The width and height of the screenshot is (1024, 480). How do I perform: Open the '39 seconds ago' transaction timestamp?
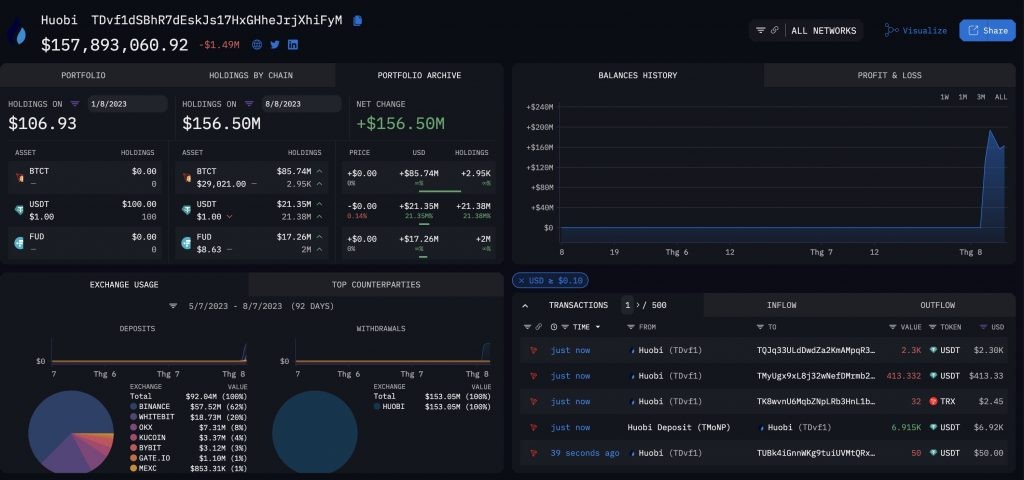(584, 453)
